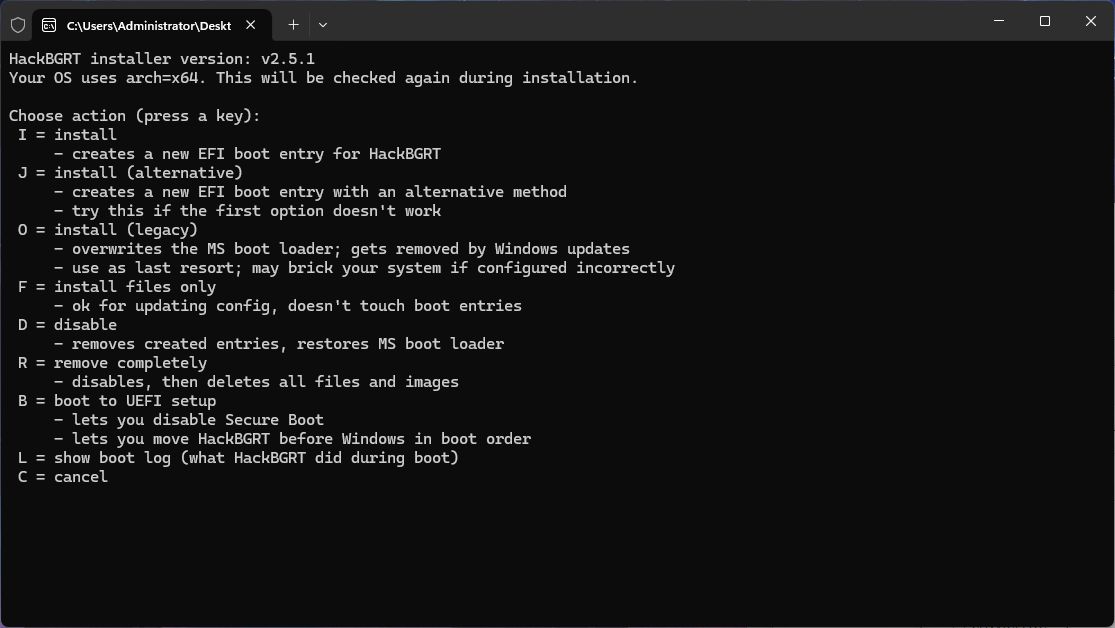1115x628 pixels.
Task: Close the terminal window
Action: 1091,21
